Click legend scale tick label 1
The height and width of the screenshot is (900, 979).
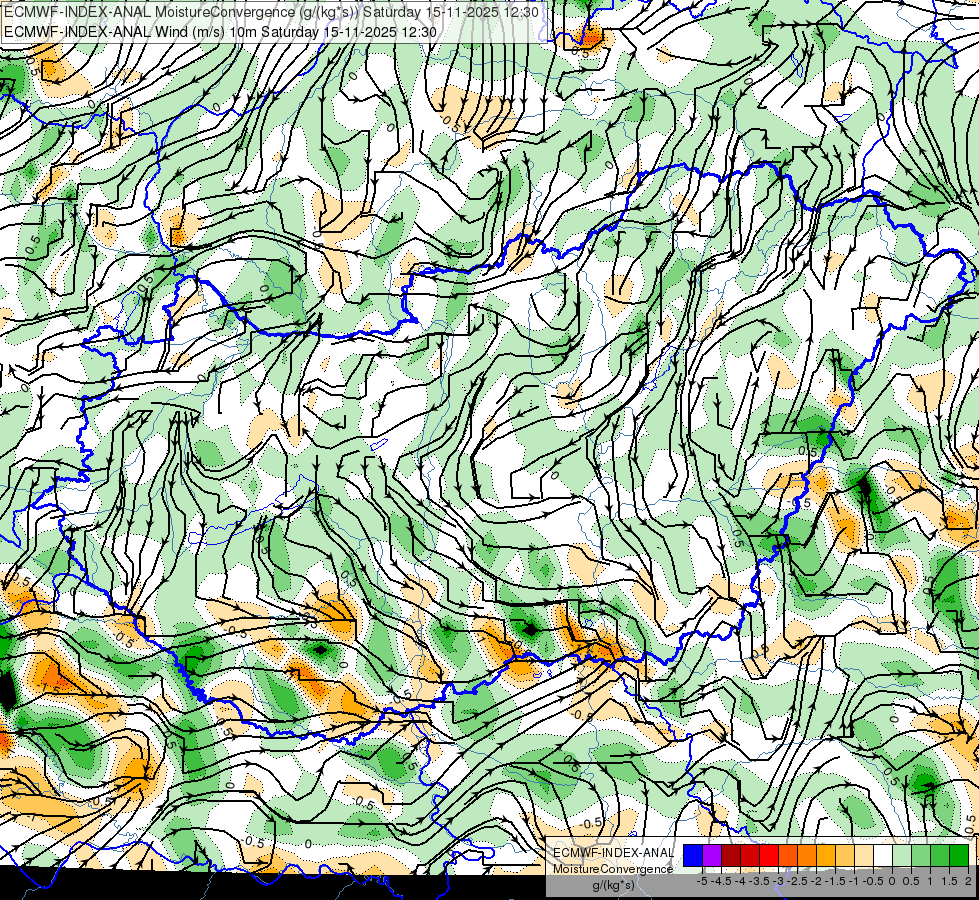pos(930,881)
